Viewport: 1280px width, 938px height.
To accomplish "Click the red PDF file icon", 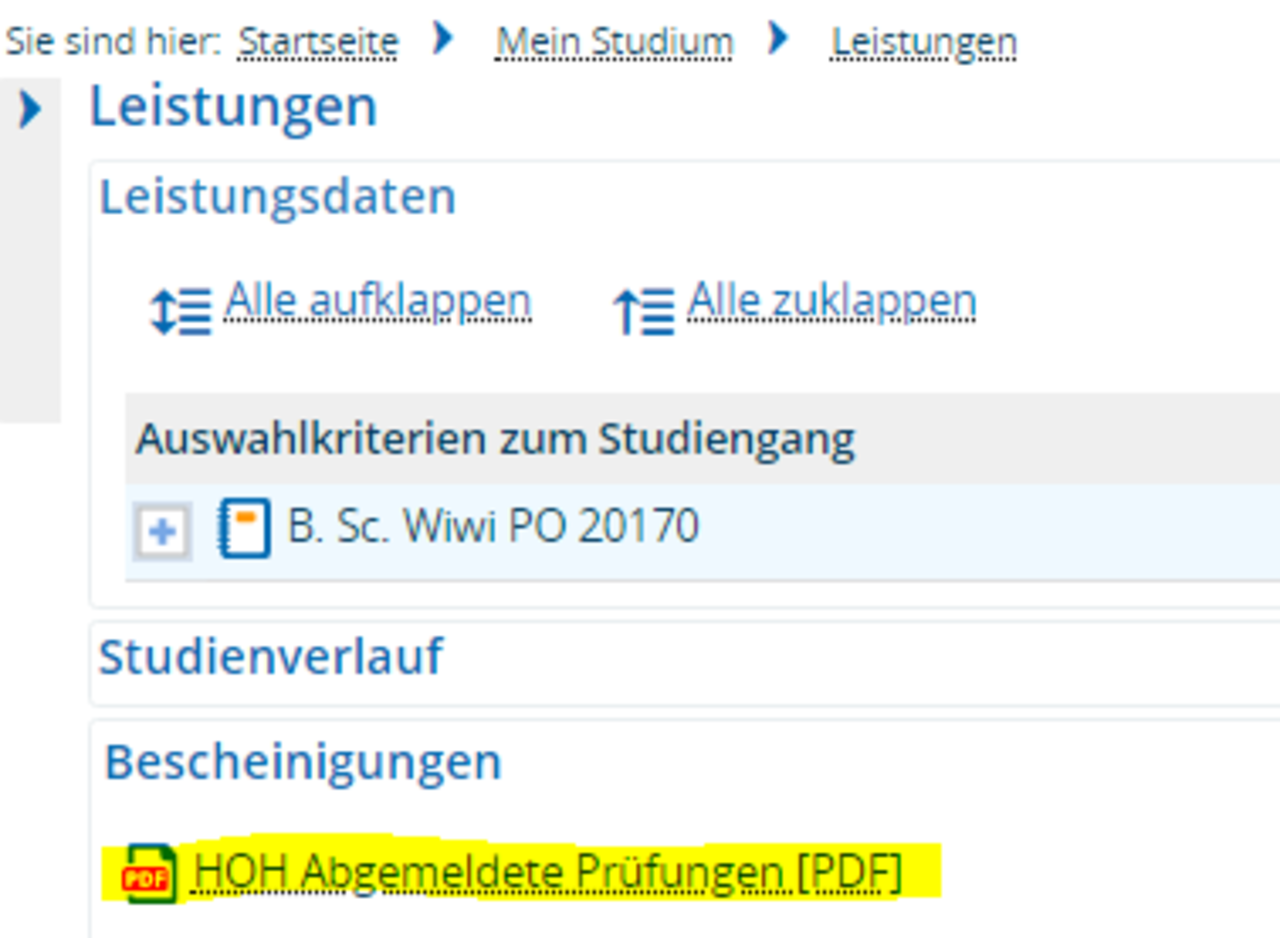I will 149,874.
